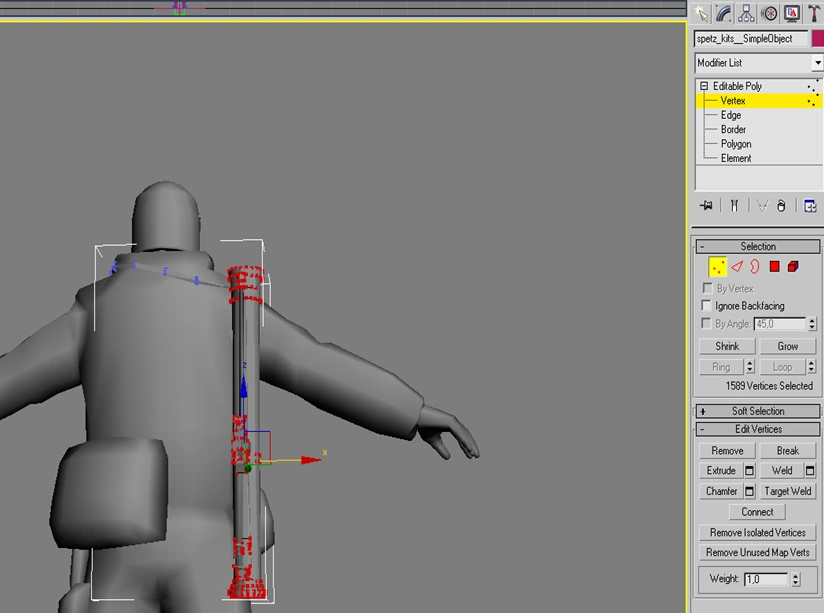Click the Element selection mode icon
The image size is (824, 613).
click(793, 267)
